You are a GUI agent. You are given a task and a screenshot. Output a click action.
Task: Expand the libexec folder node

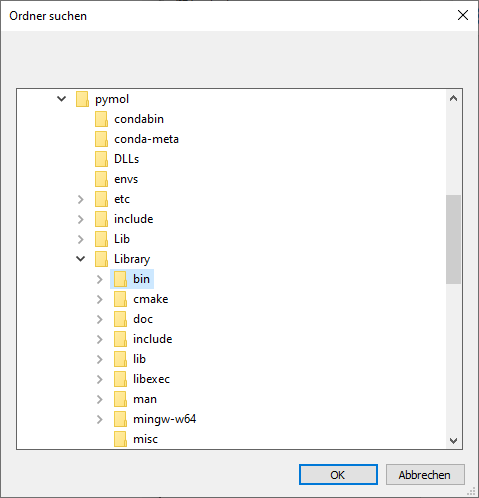[x=100, y=379]
